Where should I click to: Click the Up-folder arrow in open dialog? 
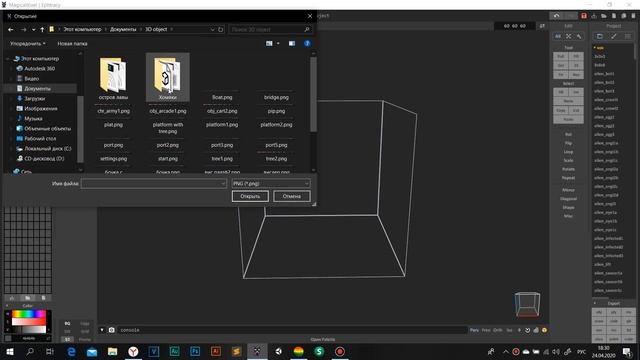42,29
